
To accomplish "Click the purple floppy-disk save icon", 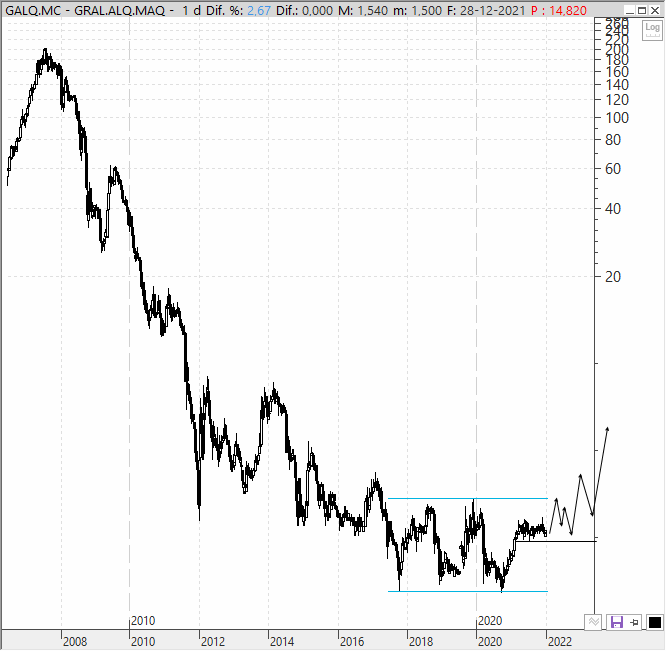I will [616, 622].
